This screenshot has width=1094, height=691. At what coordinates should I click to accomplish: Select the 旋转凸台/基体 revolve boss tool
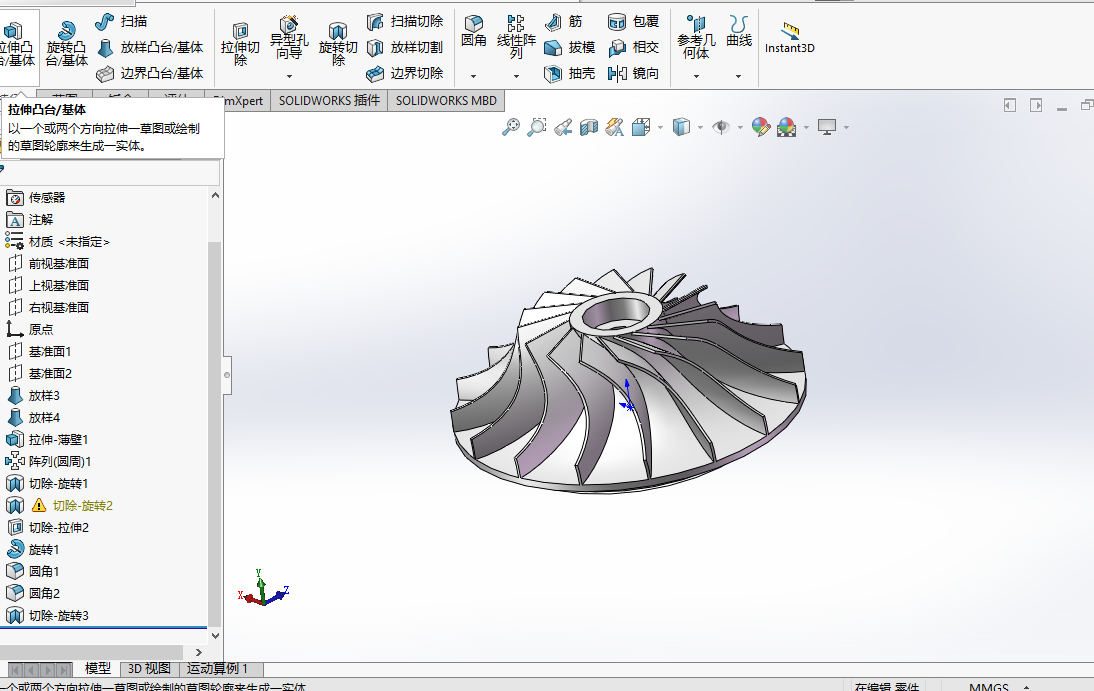click(x=66, y=42)
